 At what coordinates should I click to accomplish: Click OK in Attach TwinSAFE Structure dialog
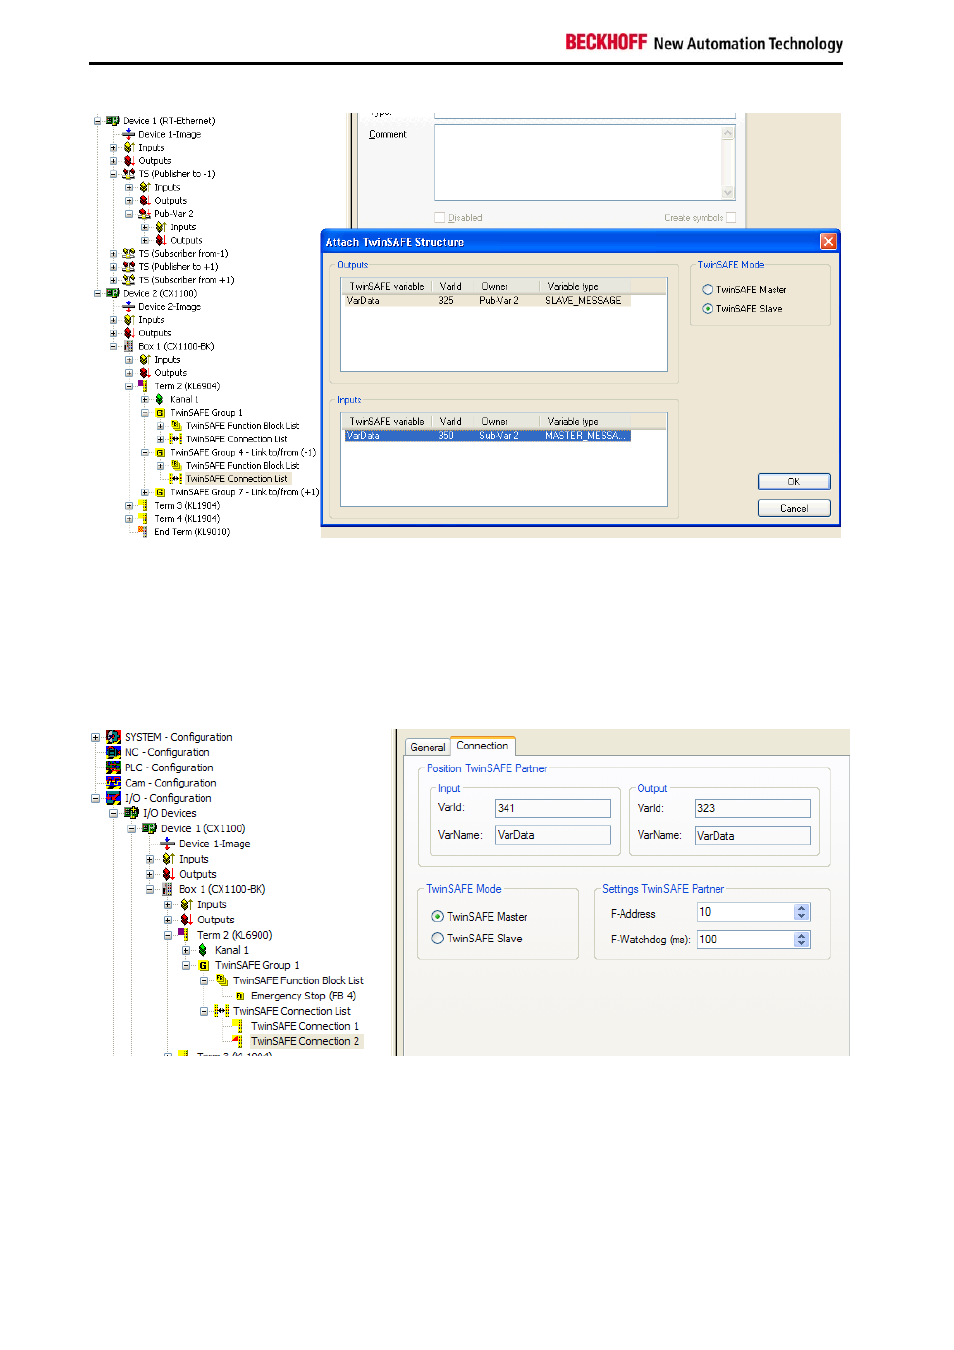[794, 482]
